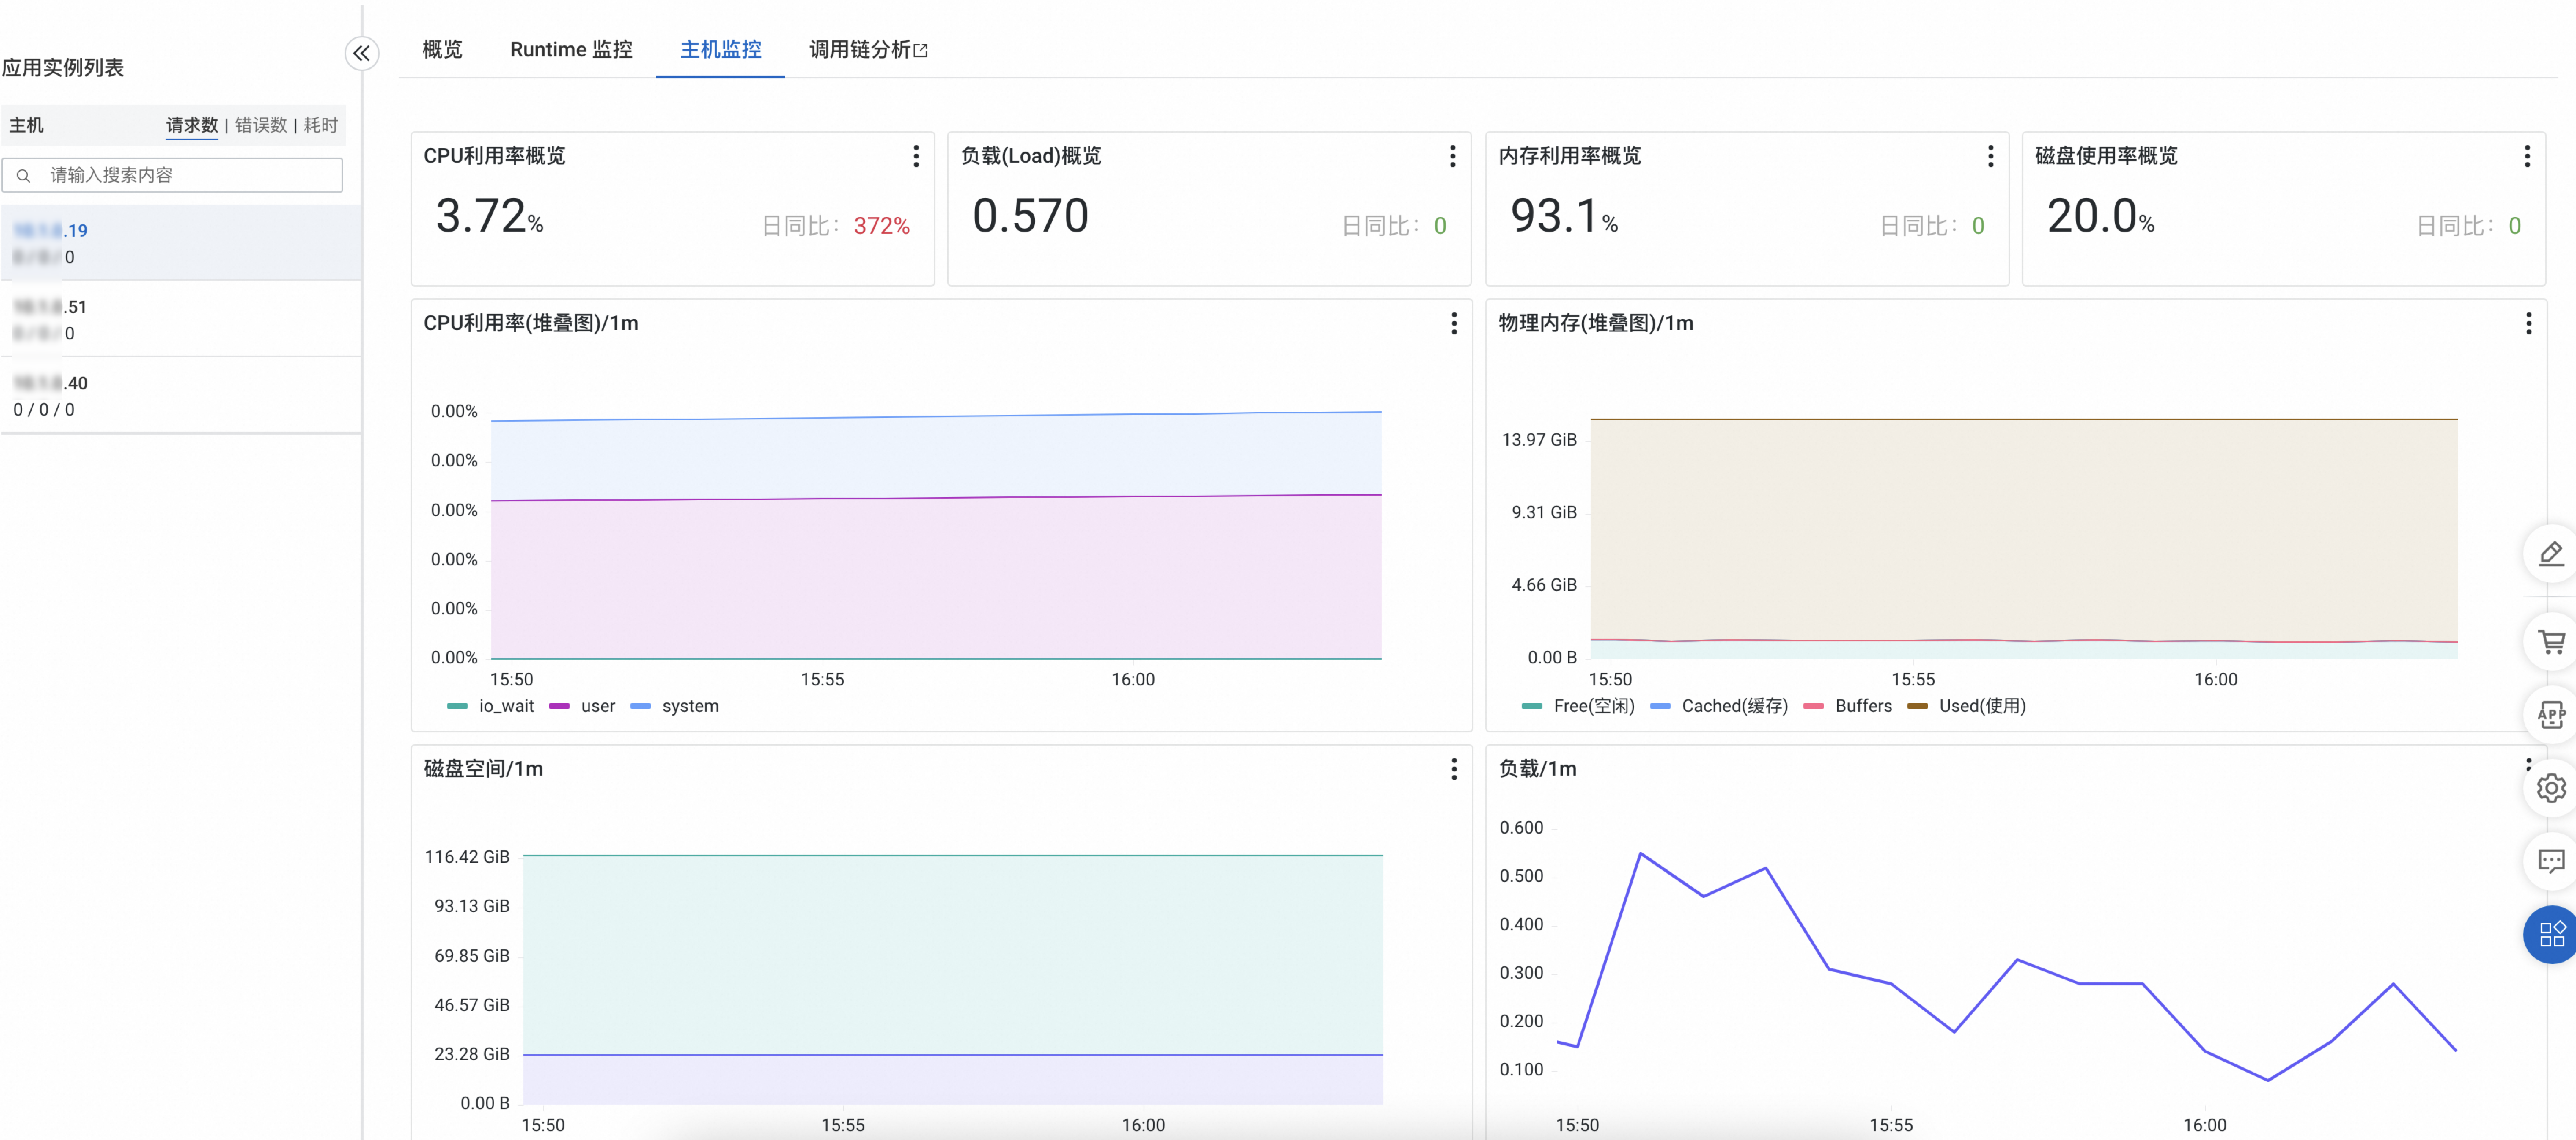Click Used(使用) legend color swatch
The width and height of the screenshot is (2576, 1140).
point(1917,706)
